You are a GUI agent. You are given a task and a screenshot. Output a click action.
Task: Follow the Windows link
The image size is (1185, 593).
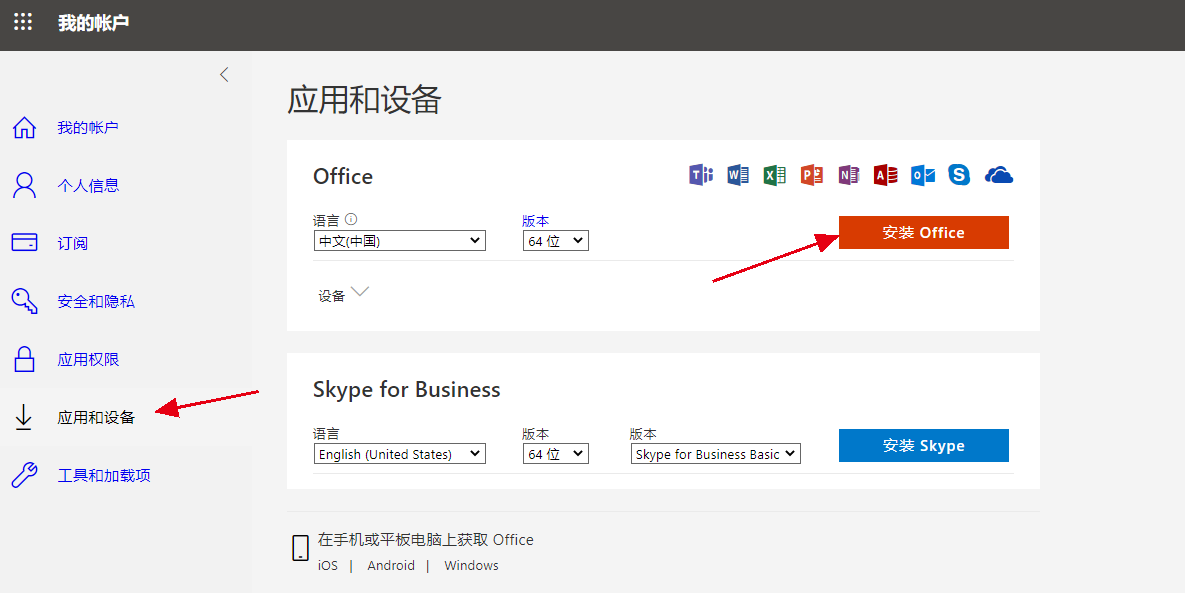472,565
